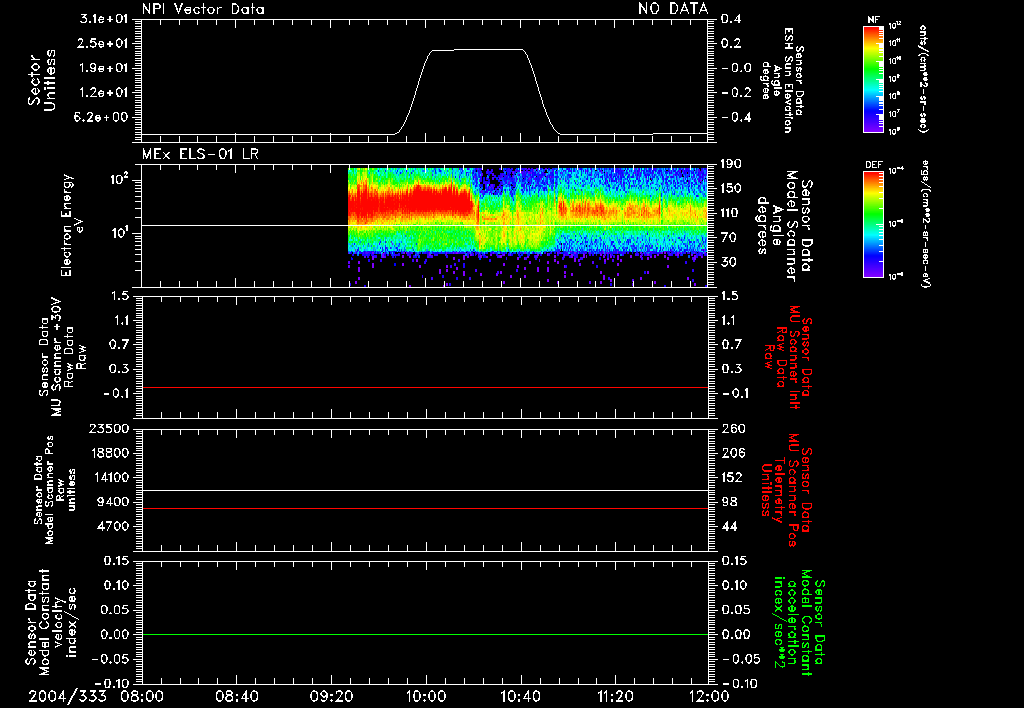Click the 18800 tick label

(109, 453)
